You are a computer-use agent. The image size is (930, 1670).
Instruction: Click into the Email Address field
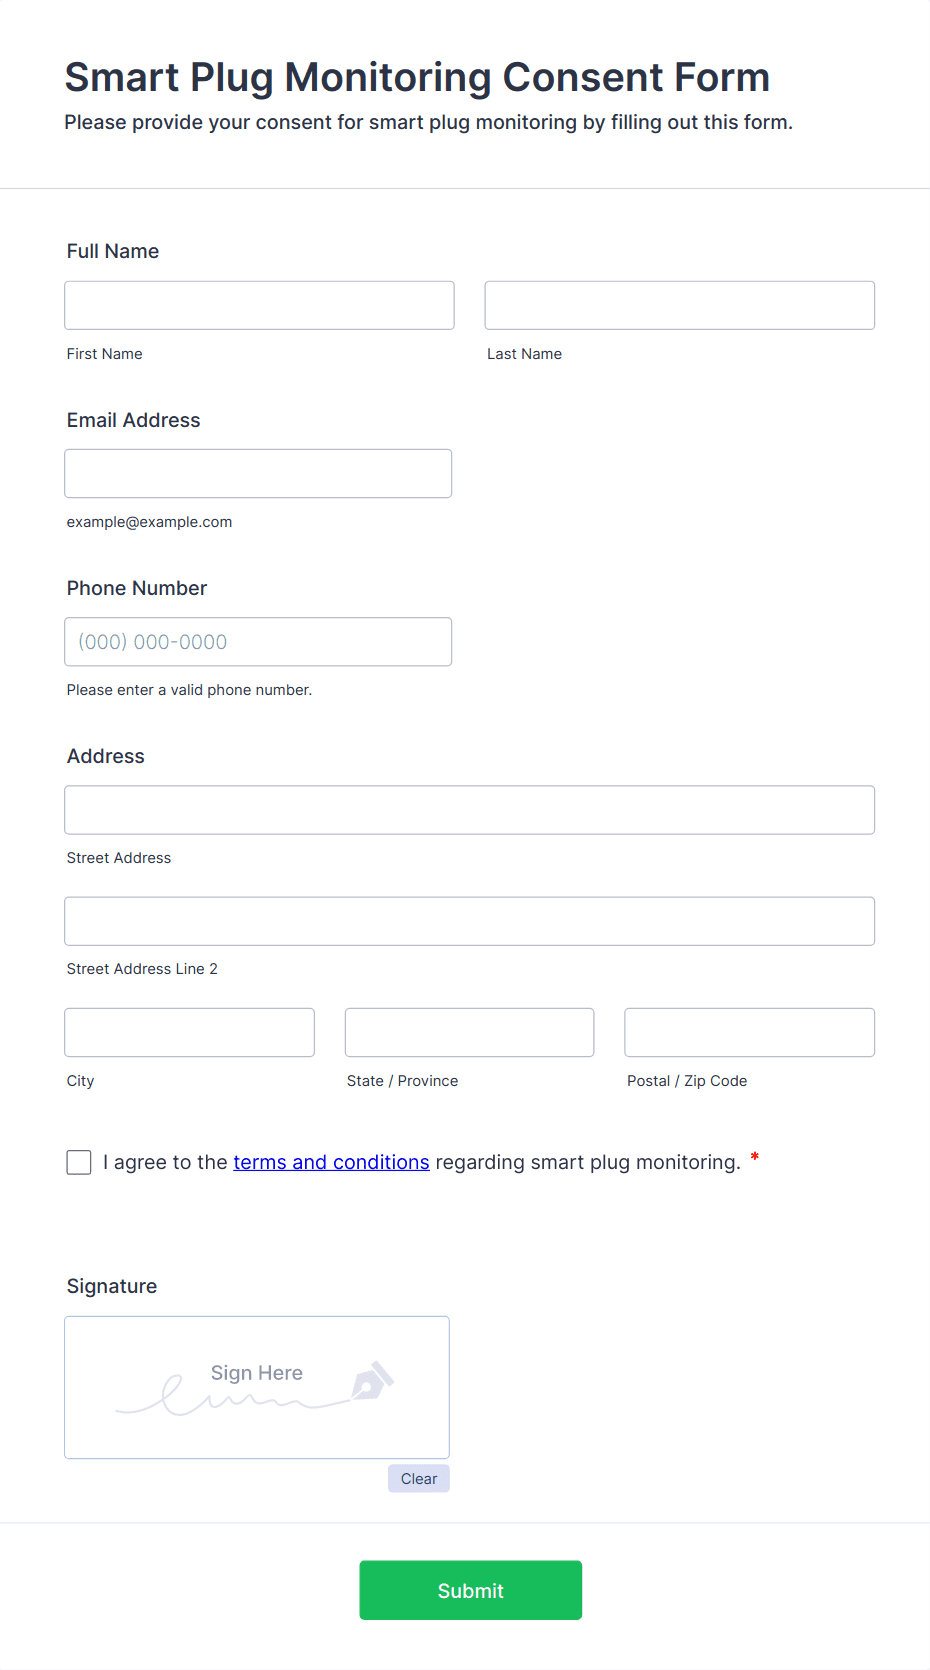tap(258, 473)
